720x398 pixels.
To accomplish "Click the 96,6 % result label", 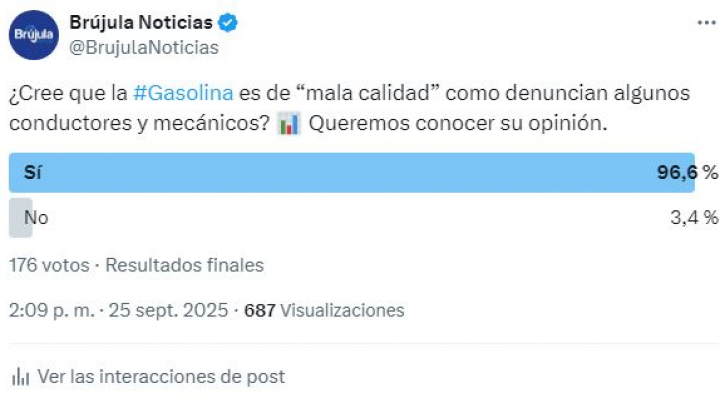I will [x=687, y=173].
